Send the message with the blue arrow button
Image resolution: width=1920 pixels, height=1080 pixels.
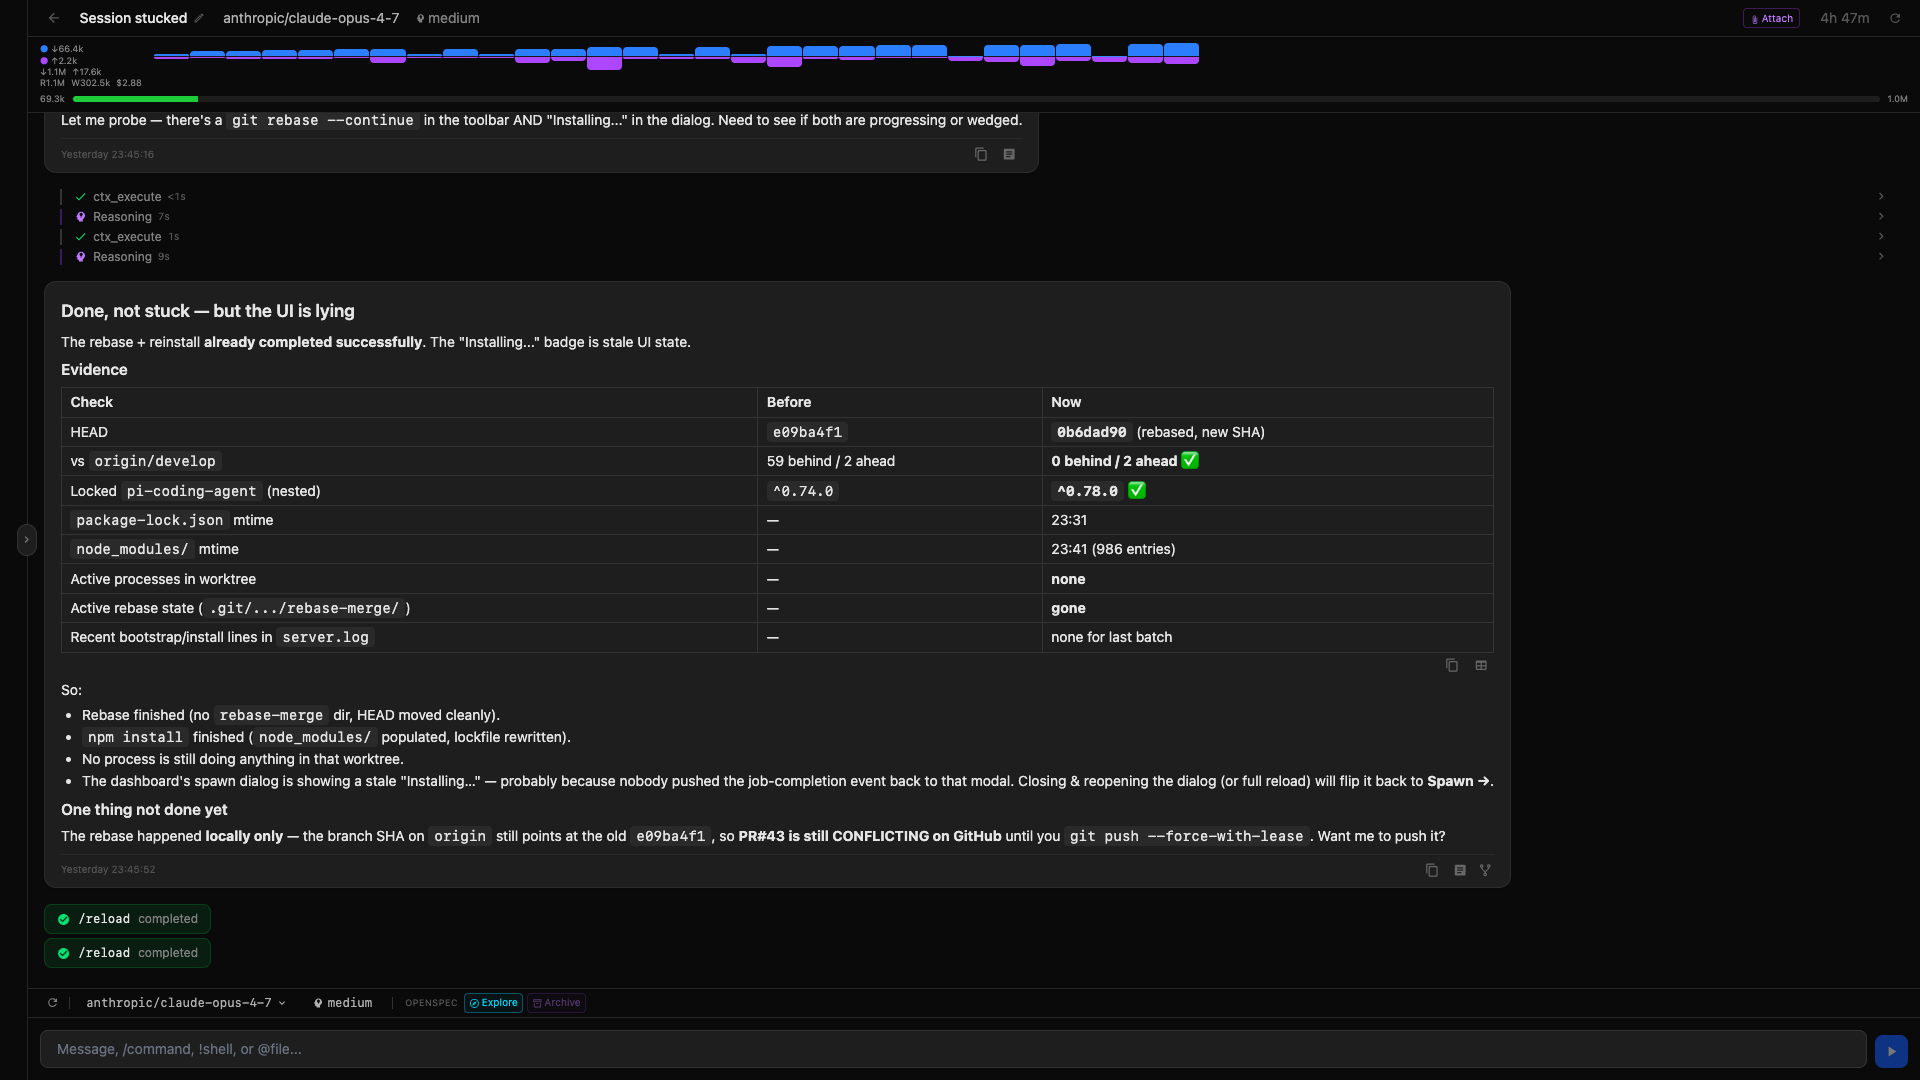1891,1051
